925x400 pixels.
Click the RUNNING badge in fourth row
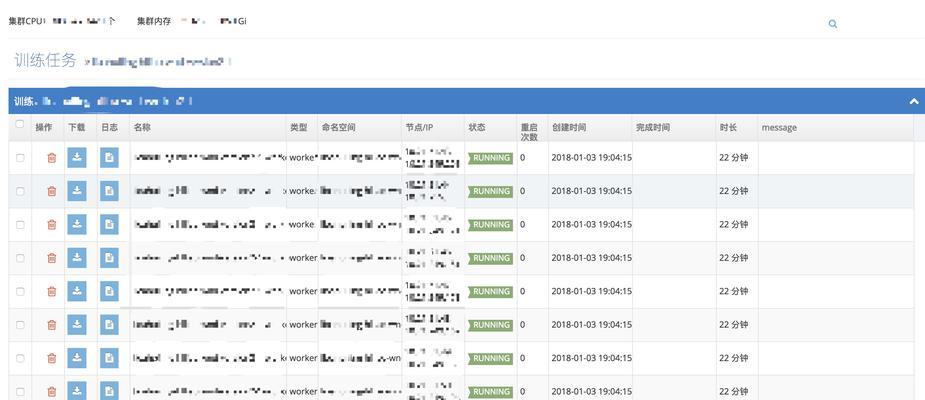490,258
